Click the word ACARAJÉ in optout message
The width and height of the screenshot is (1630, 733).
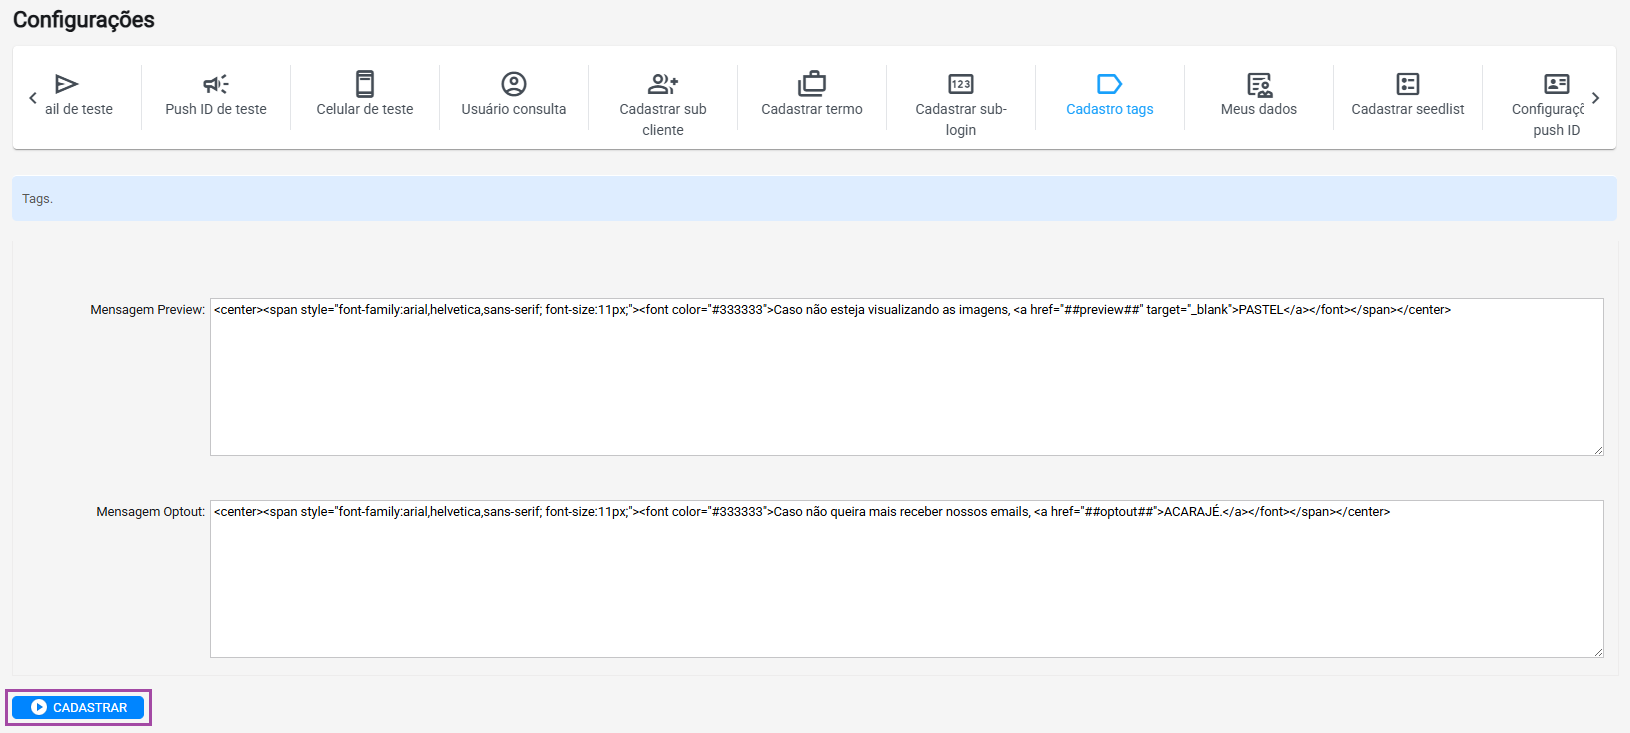(x=1192, y=512)
